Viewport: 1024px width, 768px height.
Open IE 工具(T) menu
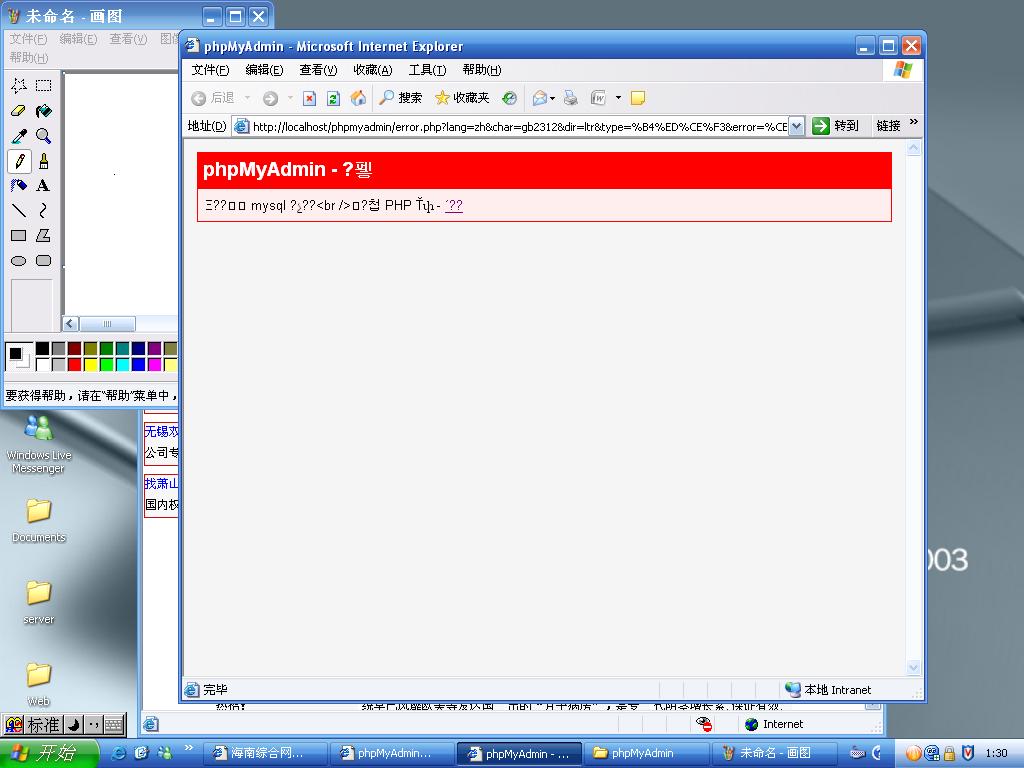click(427, 70)
